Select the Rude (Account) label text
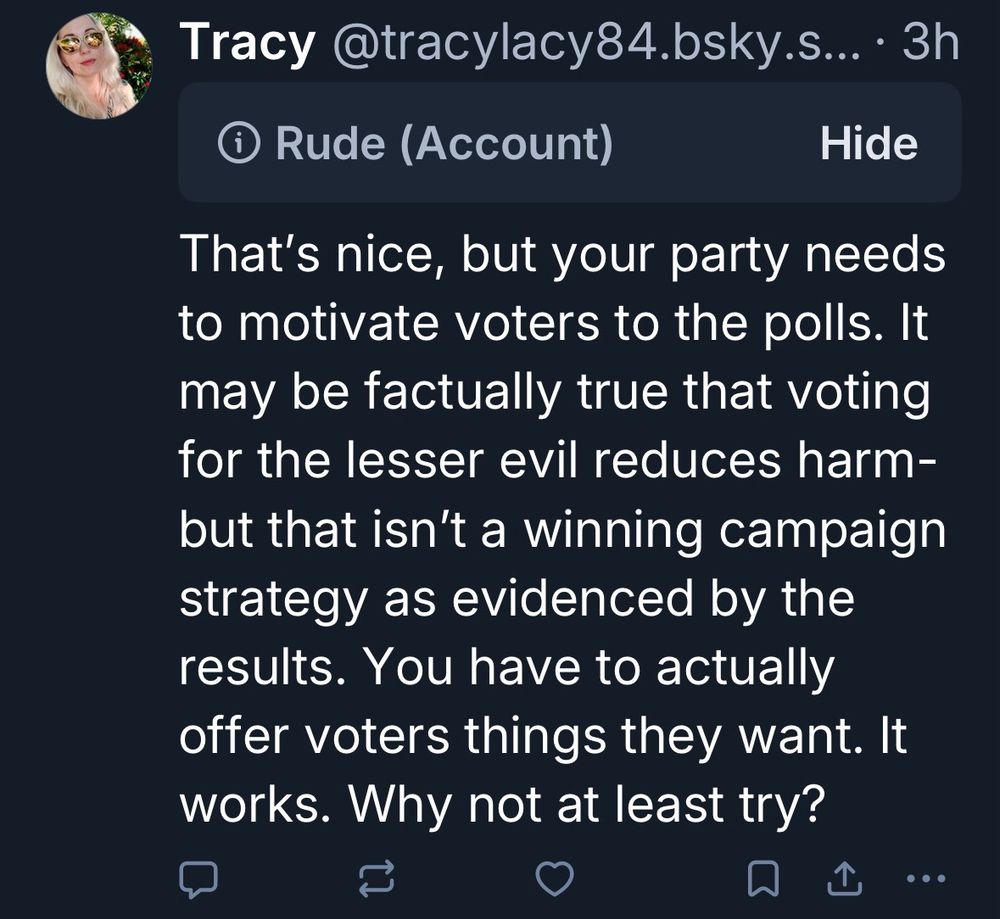This screenshot has height=919, width=1000. [443, 144]
